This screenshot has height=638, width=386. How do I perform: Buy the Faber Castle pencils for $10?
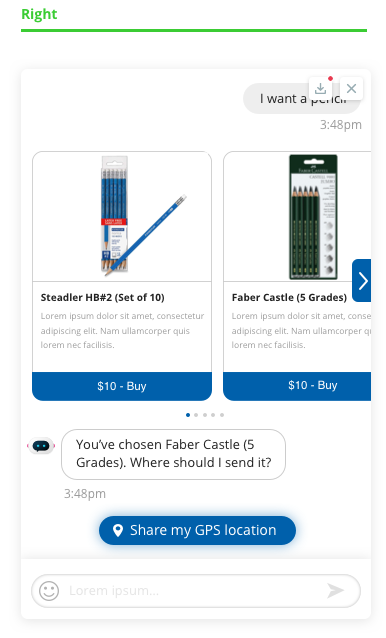[297, 386]
